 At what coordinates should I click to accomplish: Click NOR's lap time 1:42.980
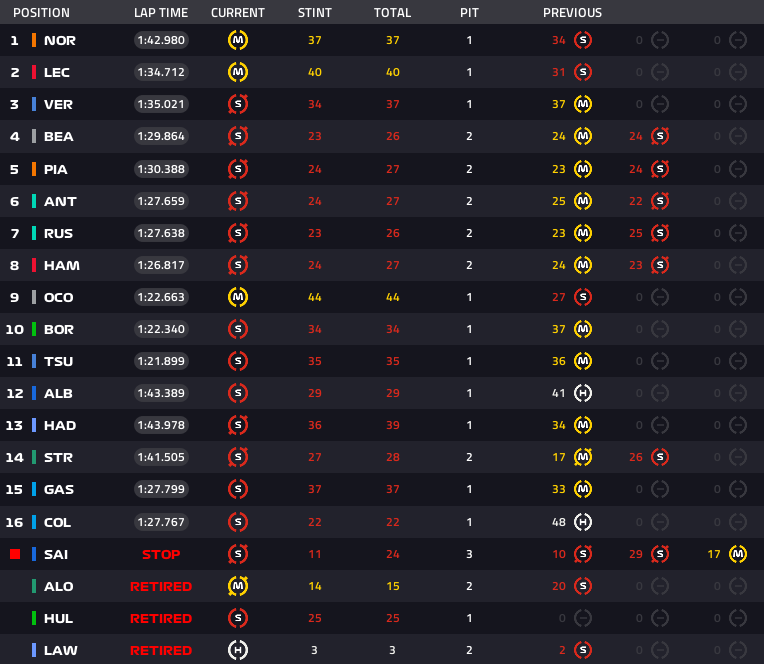161,41
